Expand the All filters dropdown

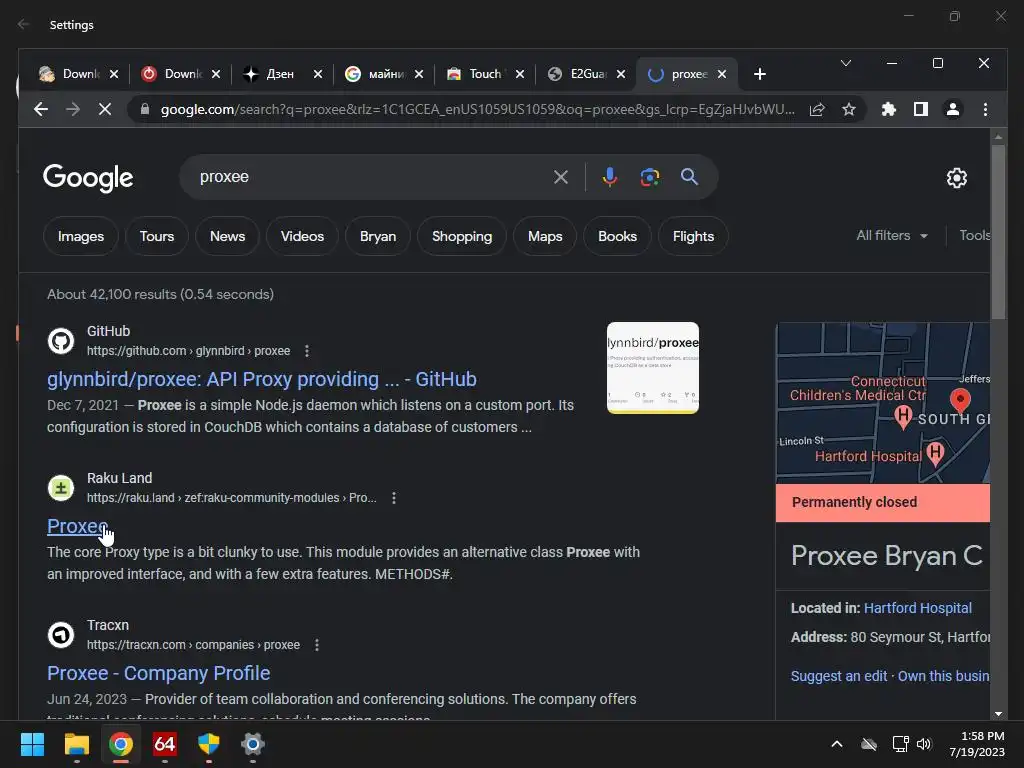click(892, 235)
